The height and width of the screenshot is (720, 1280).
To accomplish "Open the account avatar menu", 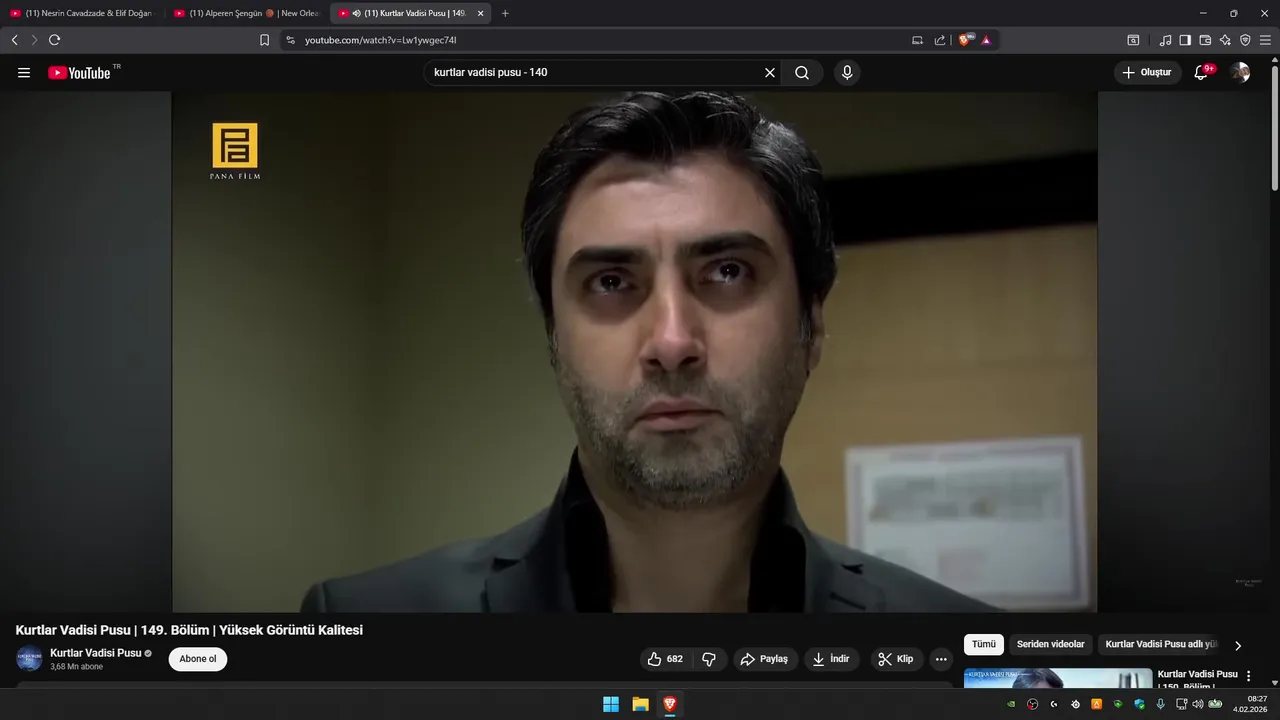I will [x=1240, y=72].
